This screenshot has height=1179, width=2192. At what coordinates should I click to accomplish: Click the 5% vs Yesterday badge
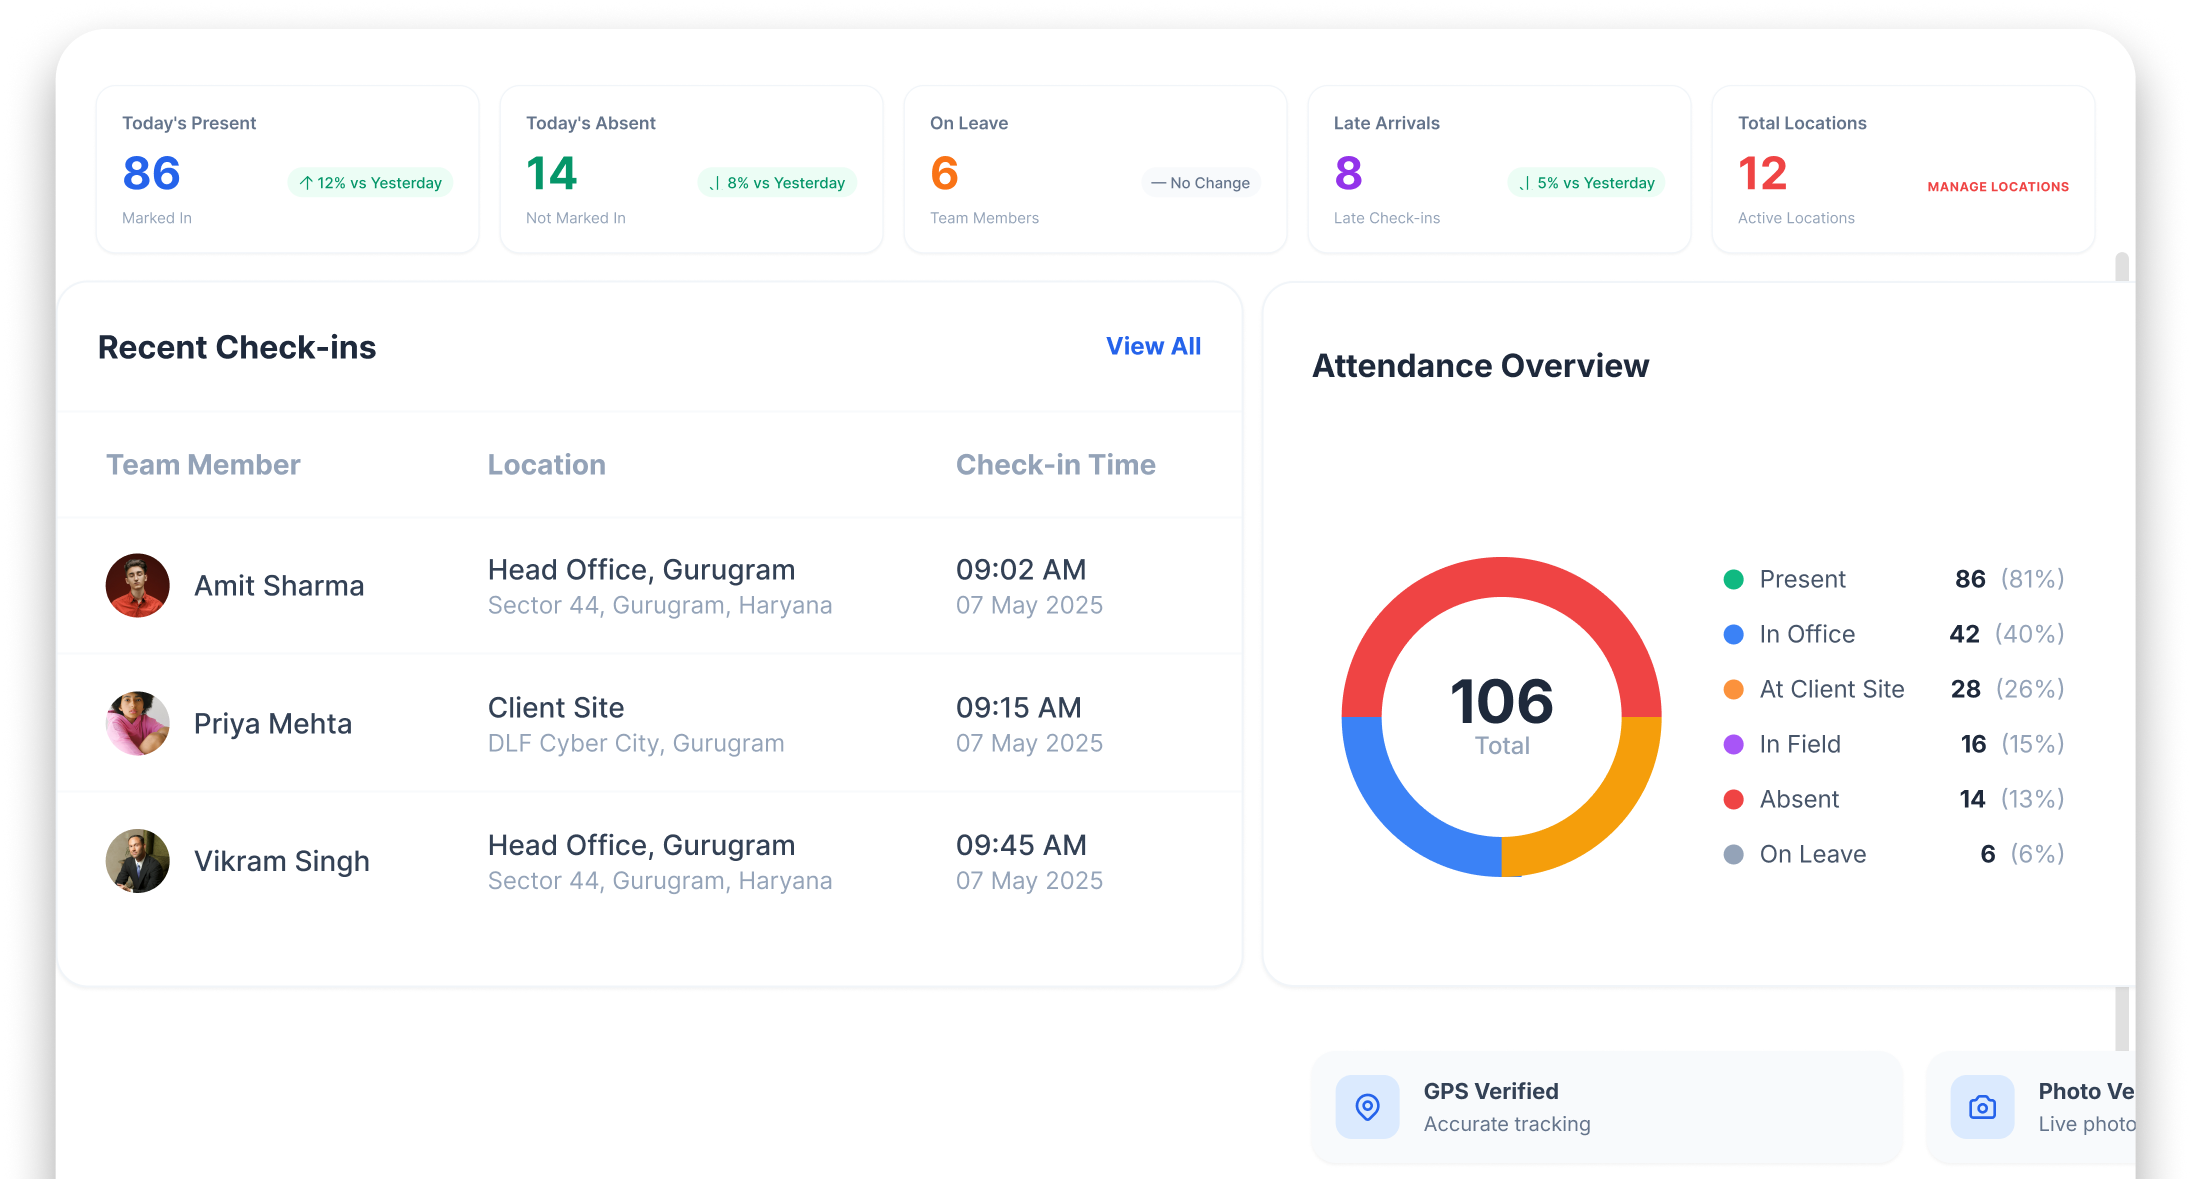click(1587, 183)
